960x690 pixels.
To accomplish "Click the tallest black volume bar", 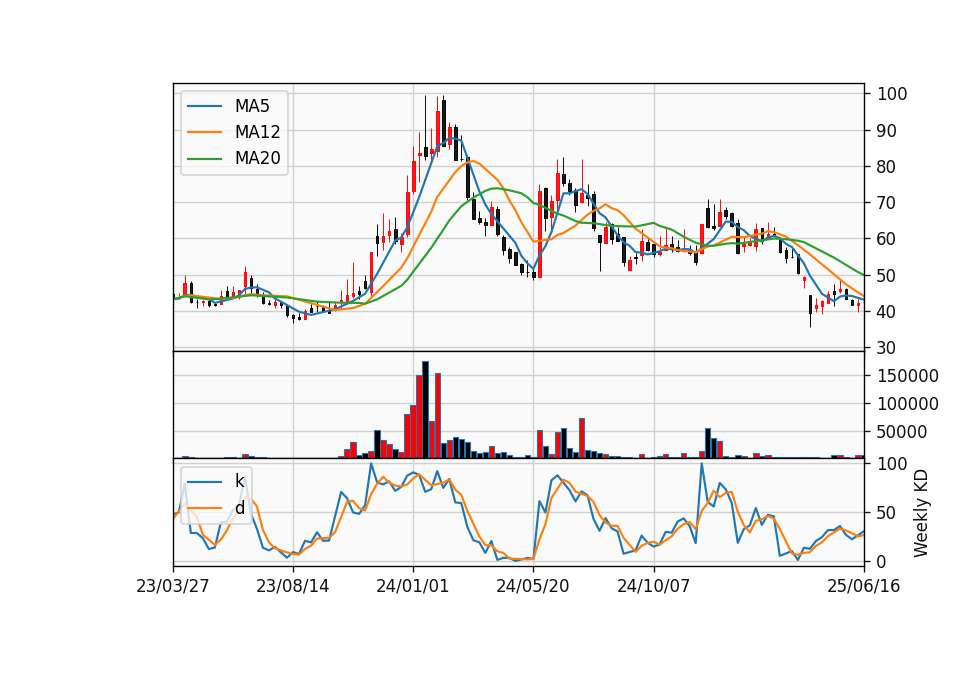I will 426,410.
